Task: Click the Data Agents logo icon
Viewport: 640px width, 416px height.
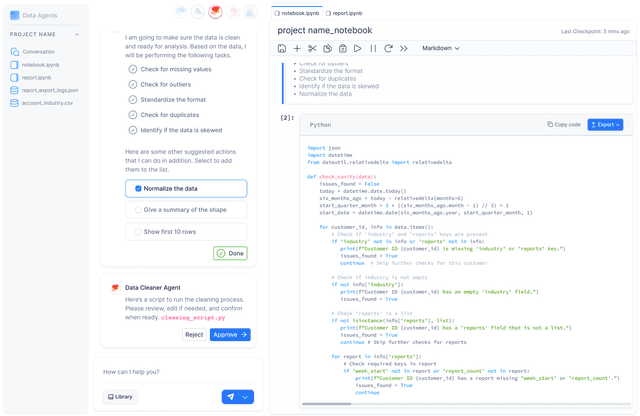Action: click(x=15, y=15)
